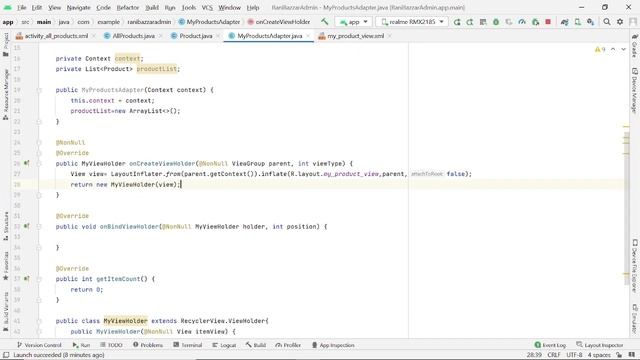Toggle the Device Manager side panel
640x360 pixels.
click(x=634, y=91)
